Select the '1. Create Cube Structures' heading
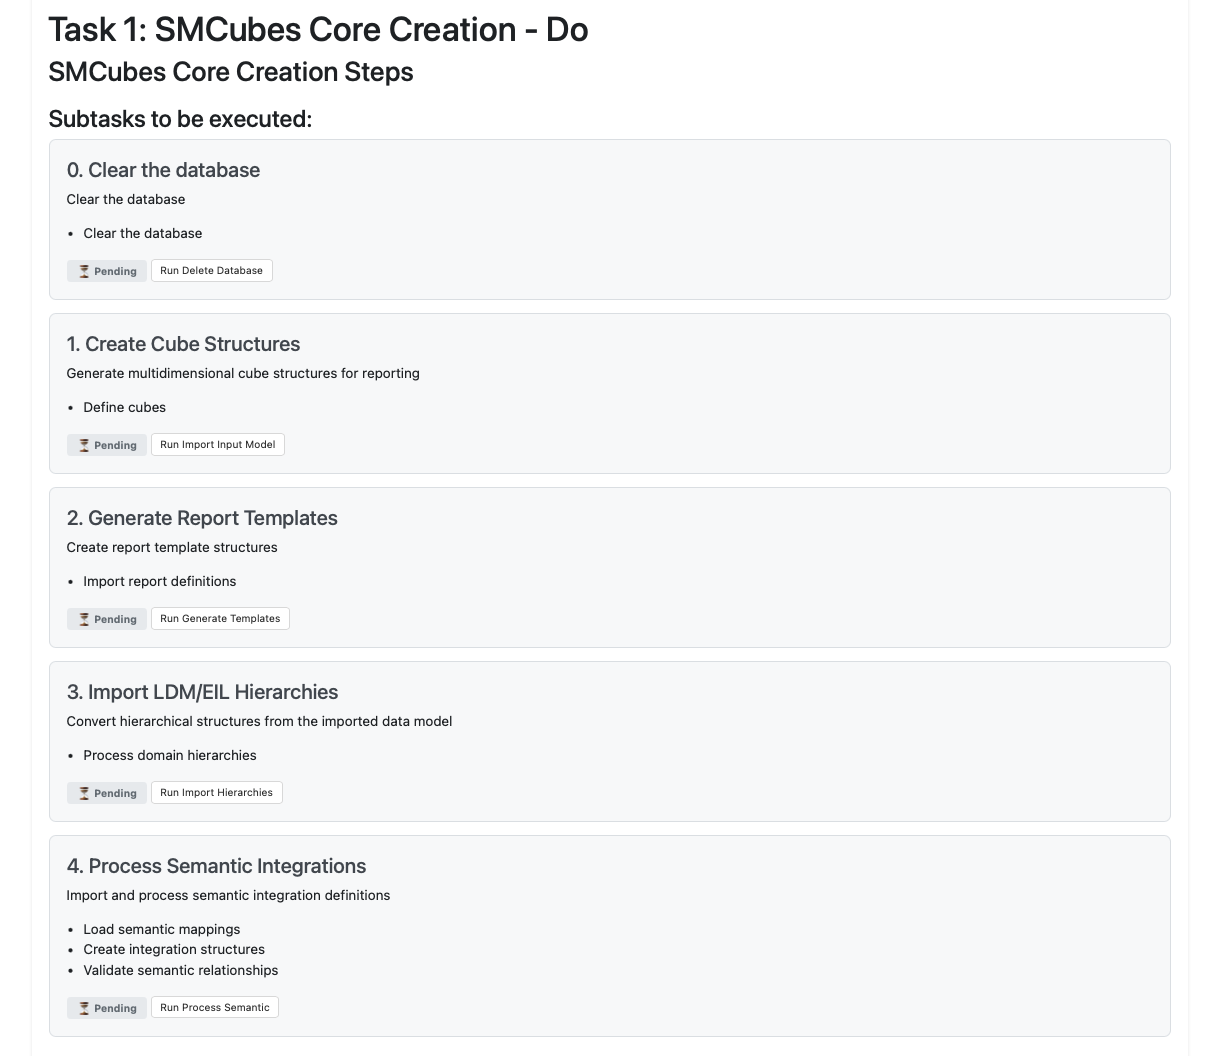Viewport: 1215px width, 1056px height. click(x=183, y=344)
